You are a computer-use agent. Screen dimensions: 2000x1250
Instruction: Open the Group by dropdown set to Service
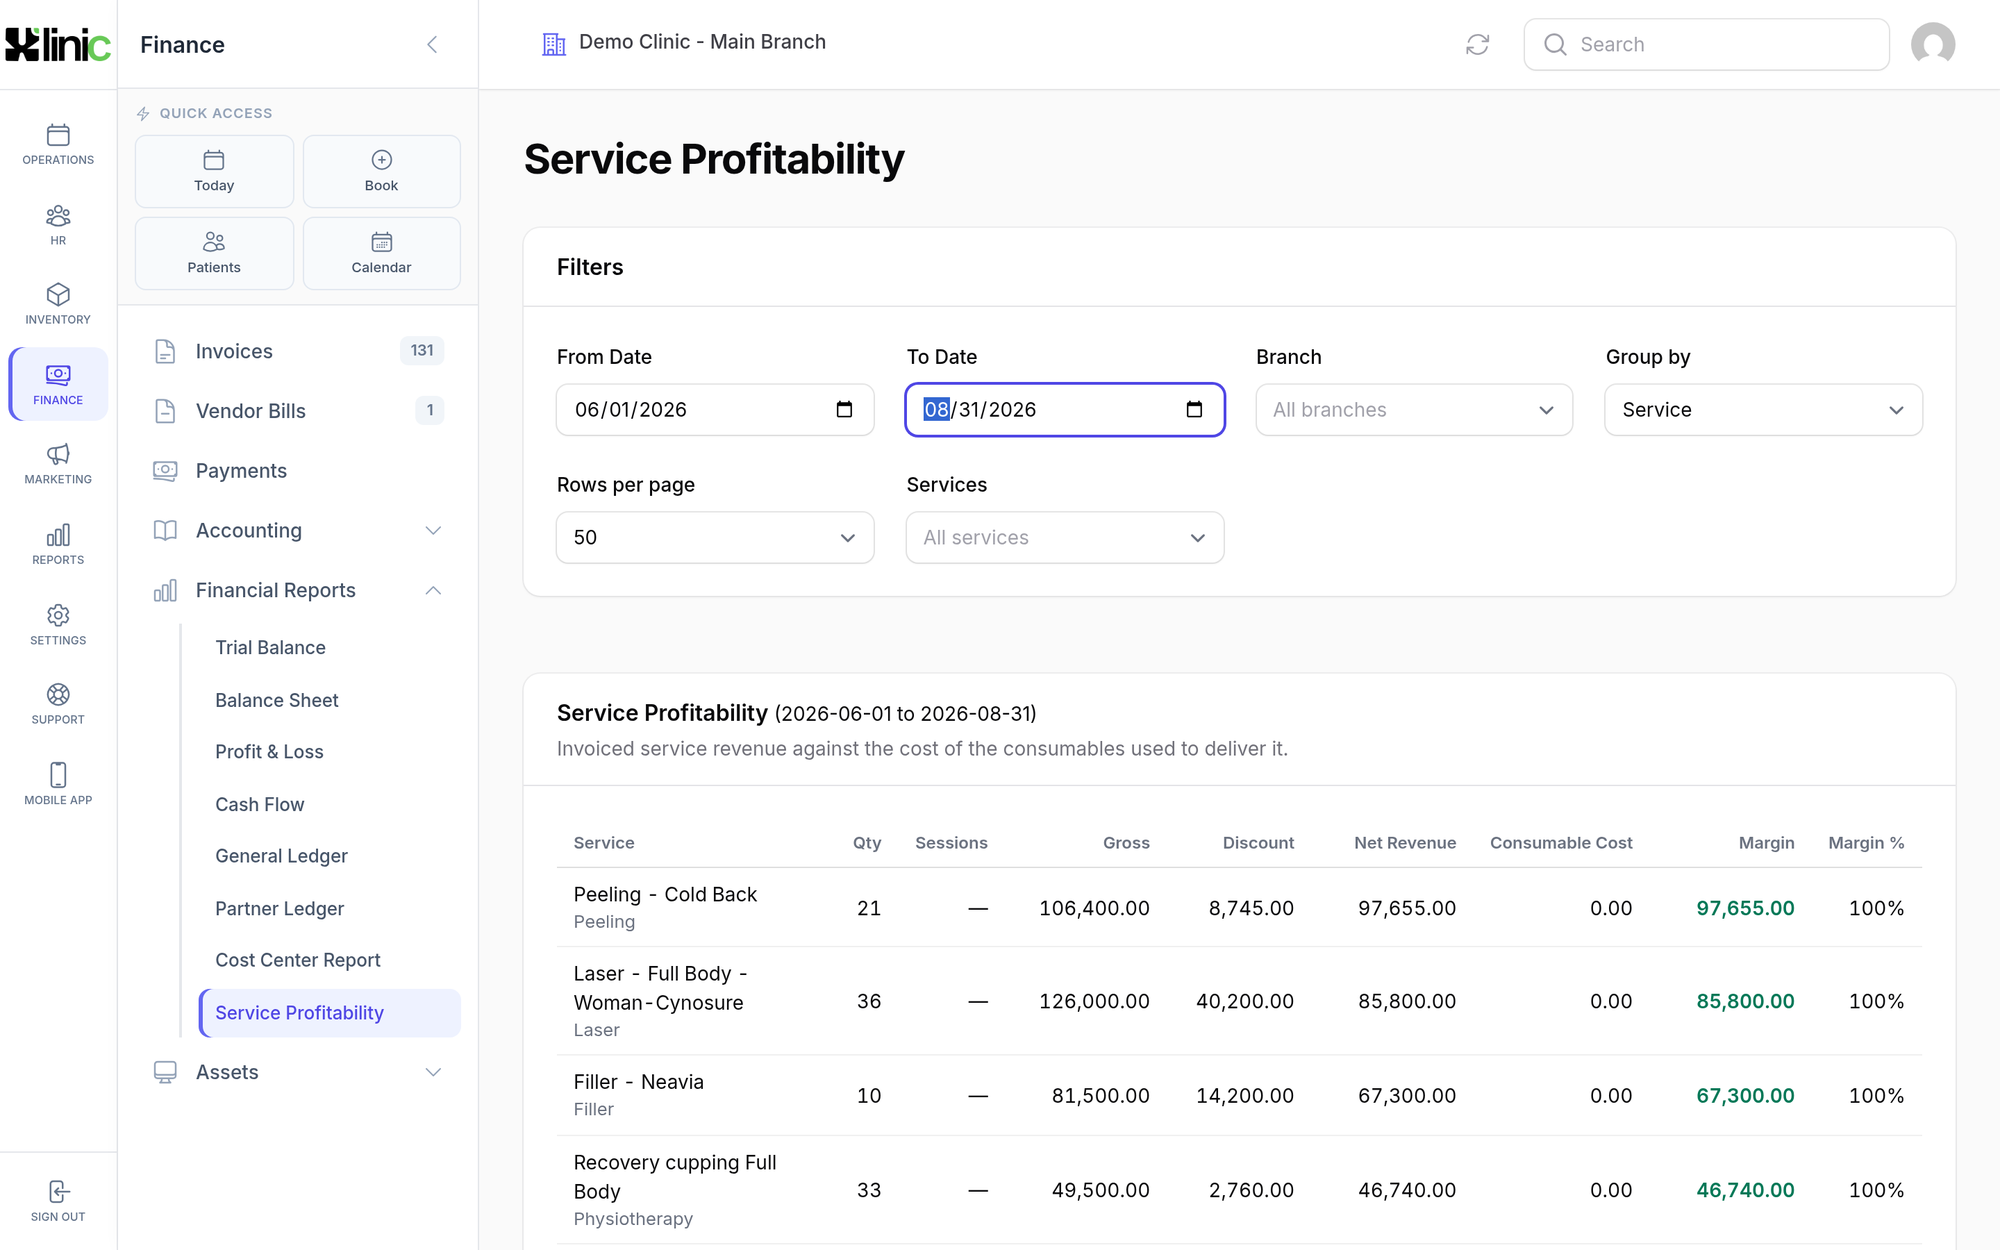coord(1763,410)
